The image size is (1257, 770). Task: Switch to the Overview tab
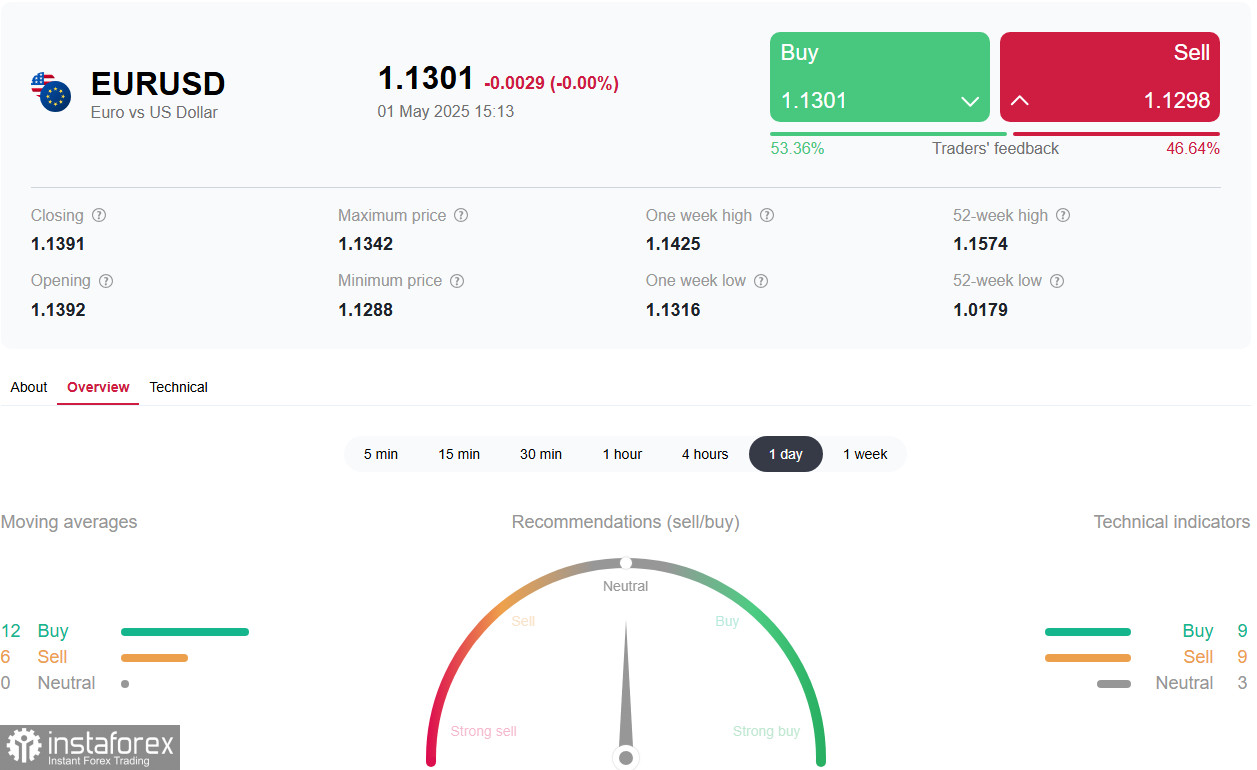click(x=98, y=387)
